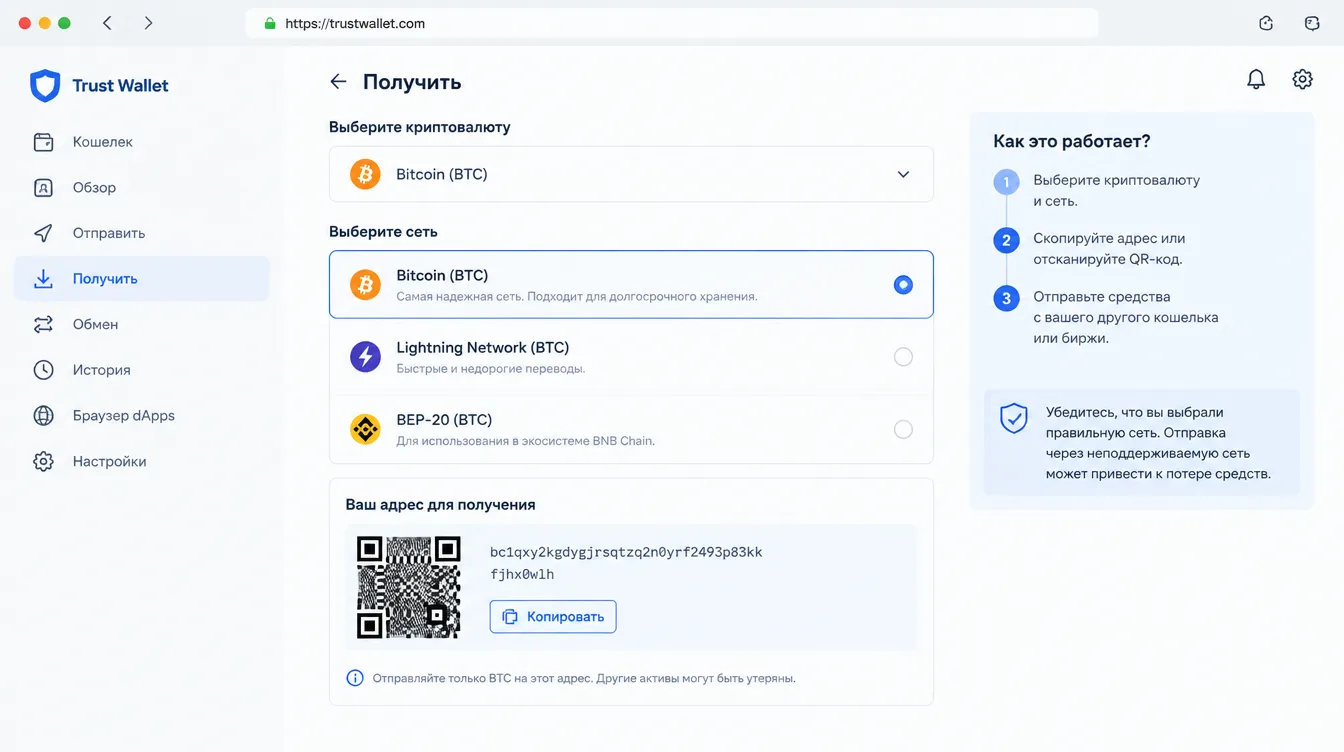The width and height of the screenshot is (1344, 752).
Task: Open the История menu item
Action: (x=142, y=370)
